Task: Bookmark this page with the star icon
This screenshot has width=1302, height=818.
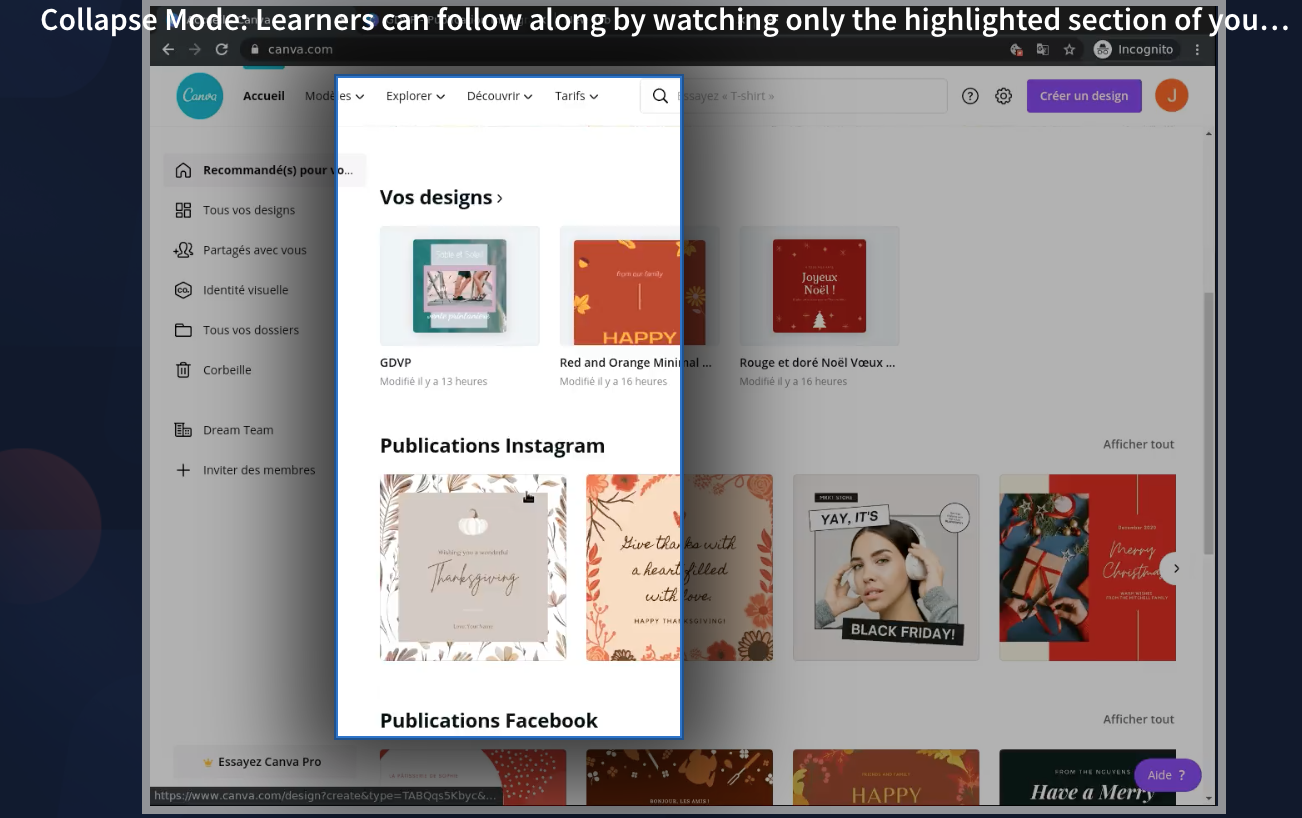Action: pyautogui.click(x=1069, y=49)
